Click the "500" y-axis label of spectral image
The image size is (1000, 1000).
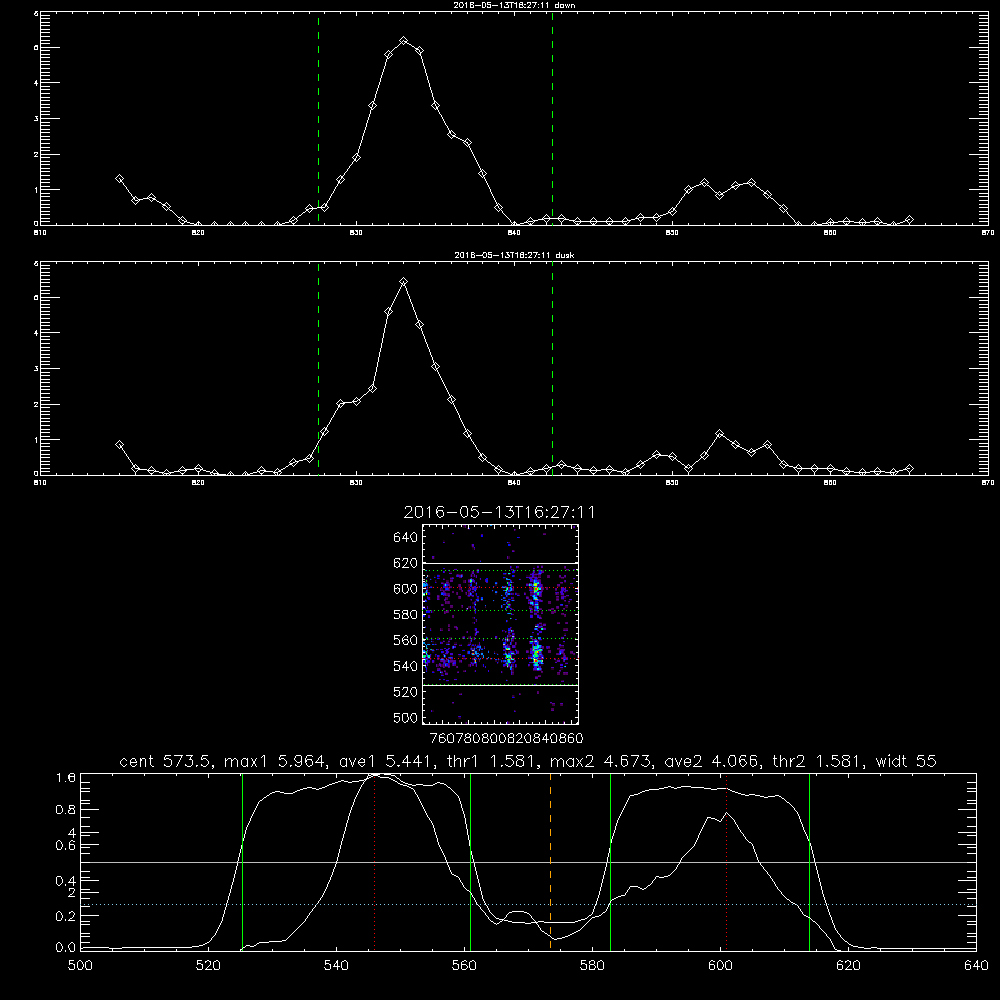(x=406, y=717)
